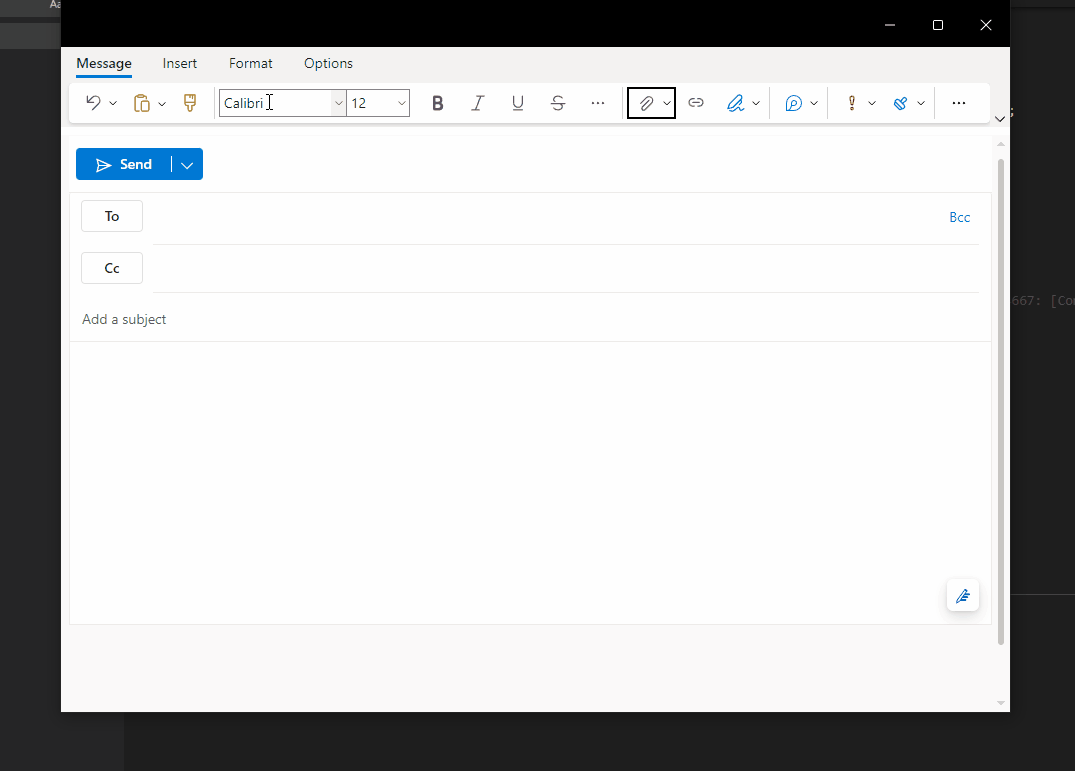Screen dimensions: 1075x771
Task: Toggle italic formatting
Action: click(x=477, y=102)
